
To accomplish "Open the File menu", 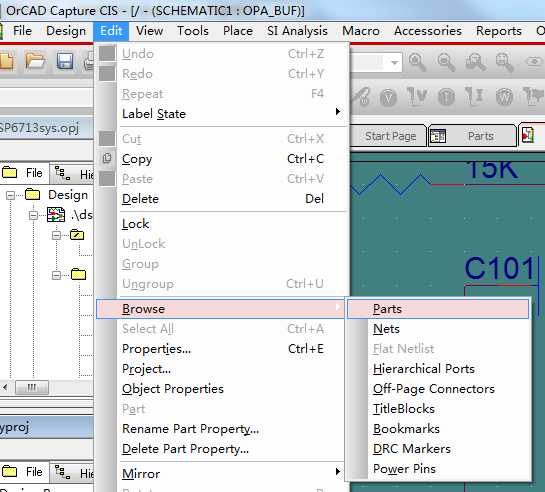I will 22,31.
